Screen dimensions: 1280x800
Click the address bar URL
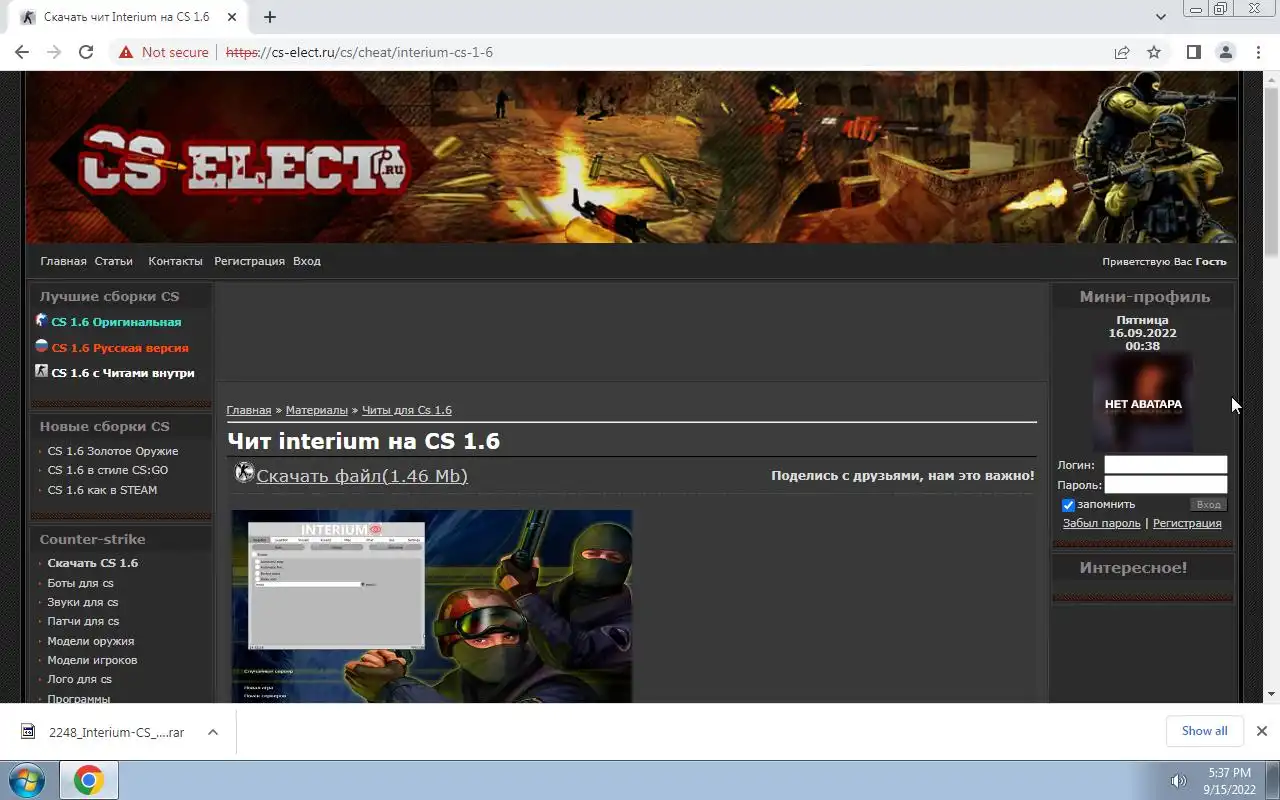[x=359, y=52]
